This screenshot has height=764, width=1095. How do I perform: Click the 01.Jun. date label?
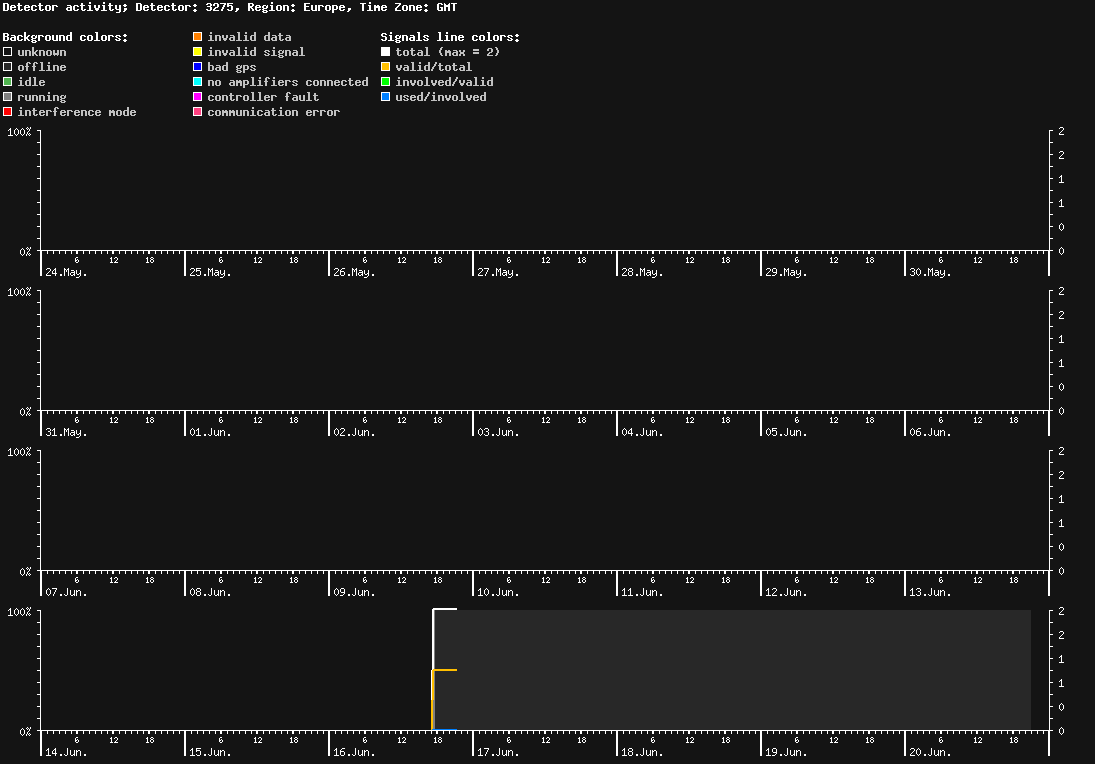tap(210, 432)
